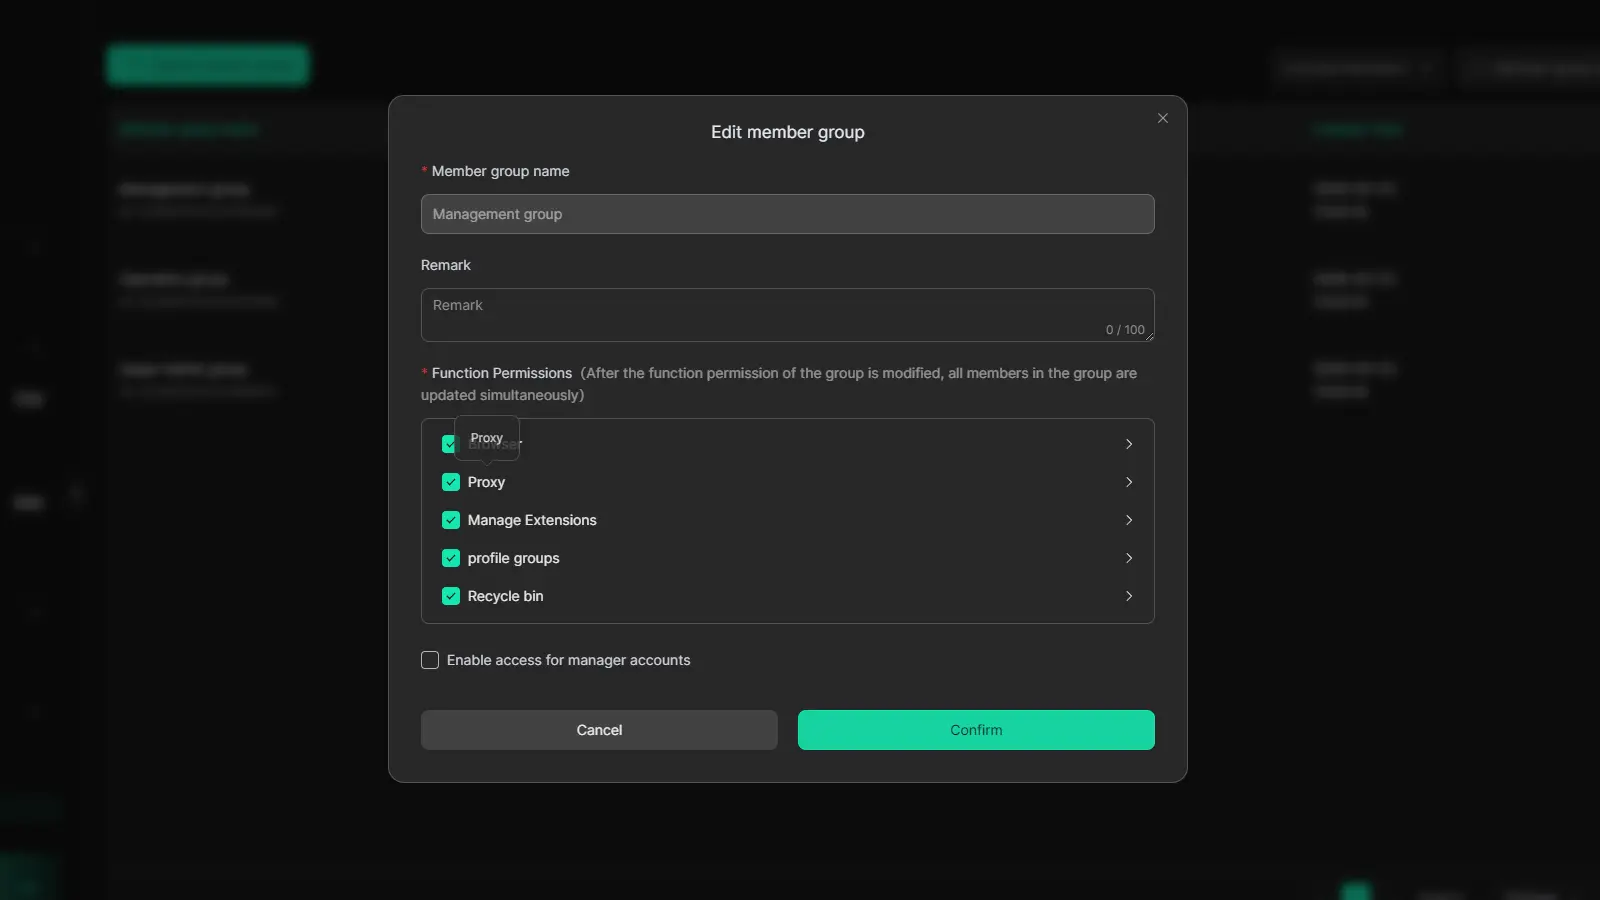The width and height of the screenshot is (1600, 900).
Task: Confirm the member group changes
Action: 975,730
